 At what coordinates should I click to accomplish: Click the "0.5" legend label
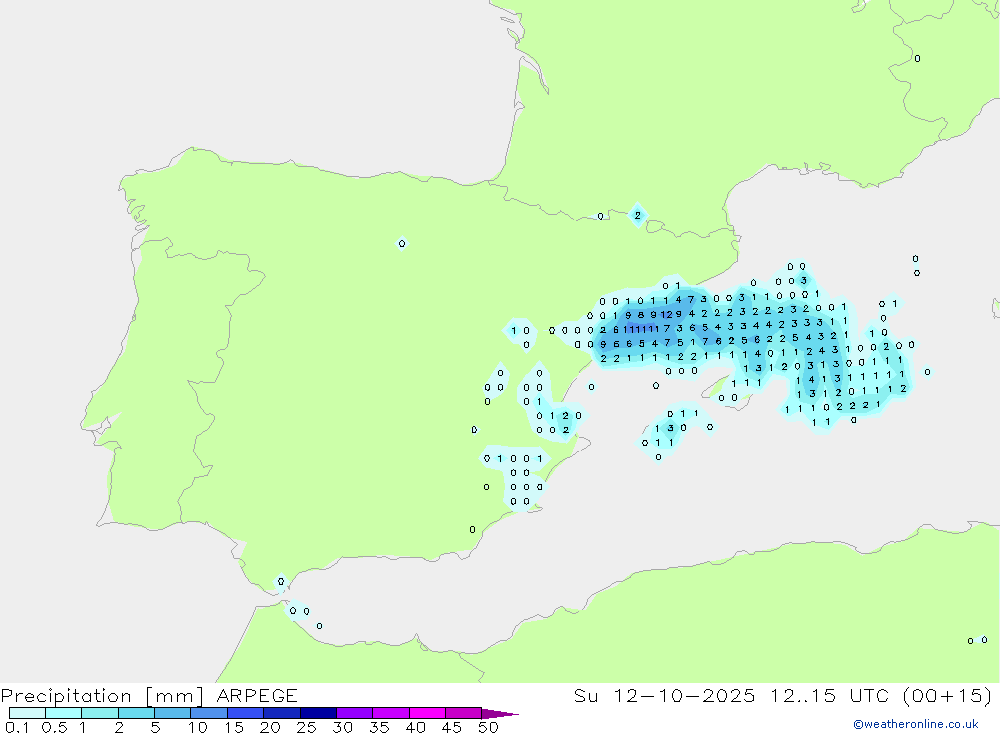(54, 727)
